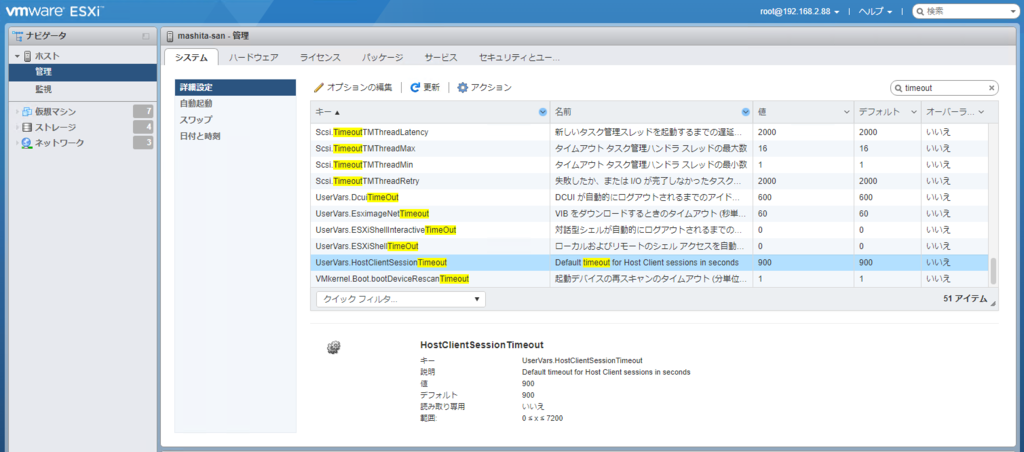The height and width of the screenshot is (452, 1024).
Task: Select the UserVars.HostClientSessionTimeout row
Action: pyautogui.click(x=649, y=263)
